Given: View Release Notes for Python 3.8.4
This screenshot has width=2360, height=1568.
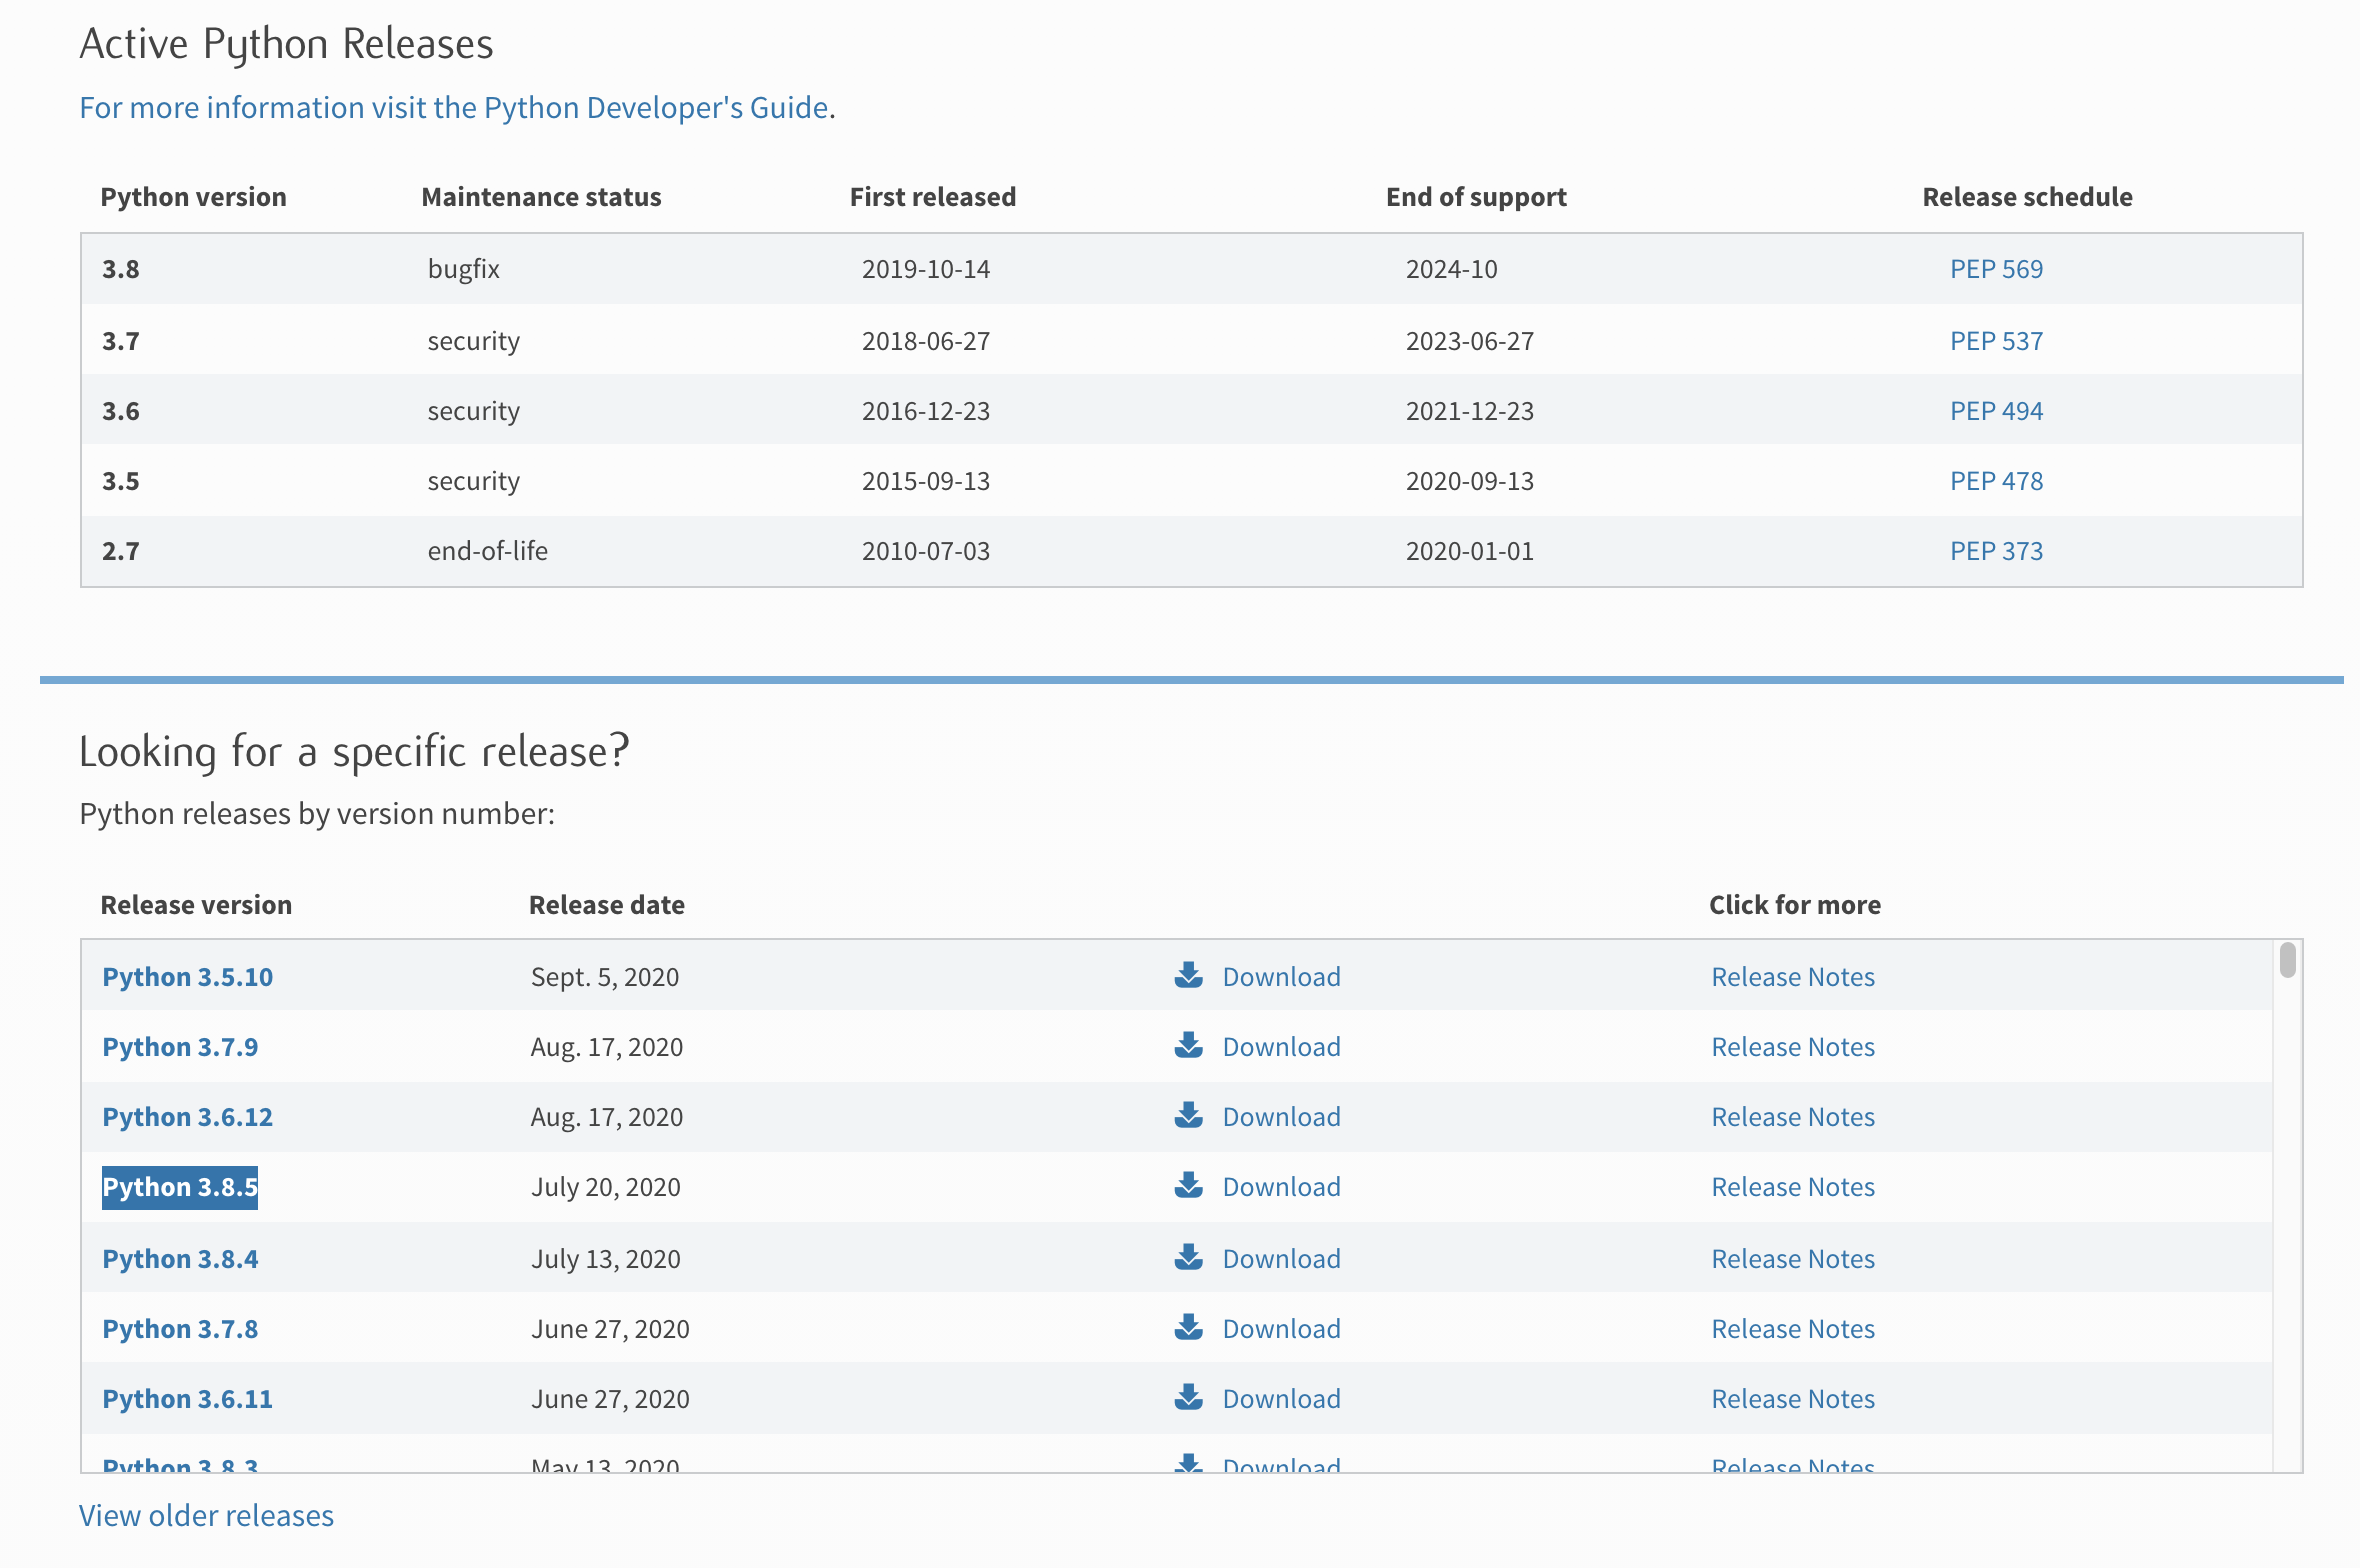Looking at the screenshot, I should (x=1792, y=1259).
